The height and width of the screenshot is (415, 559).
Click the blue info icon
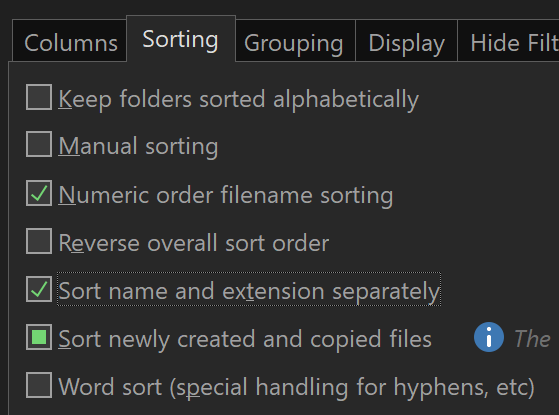click(489, 337)
